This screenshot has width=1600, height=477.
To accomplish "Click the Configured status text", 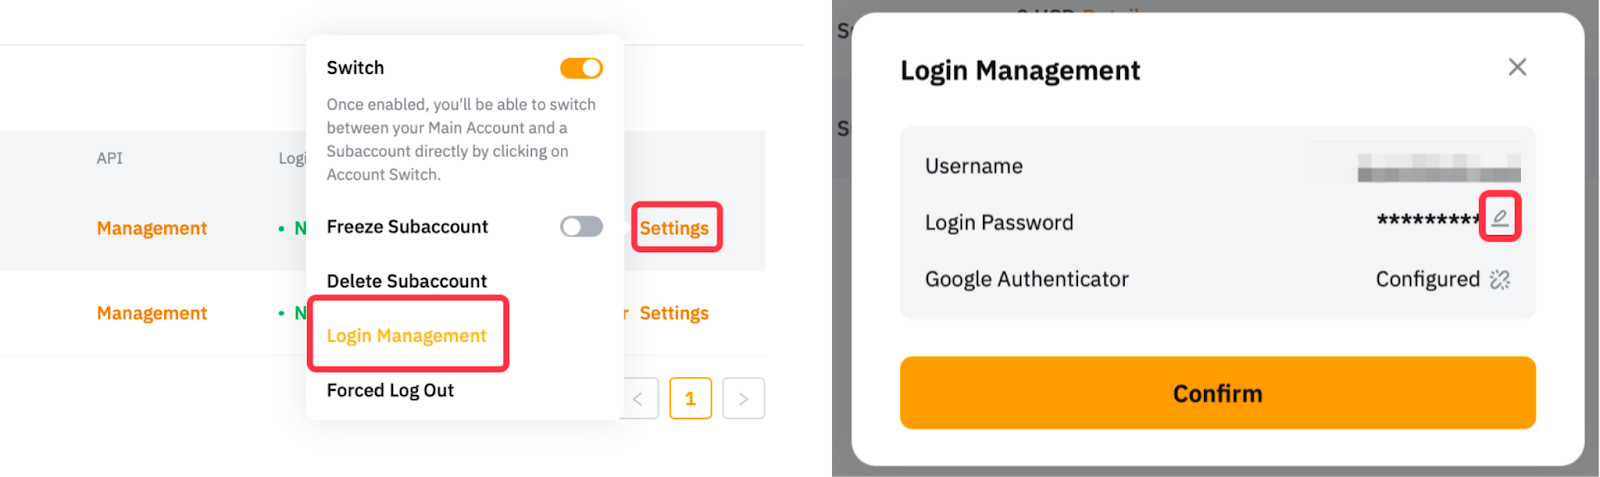I will click(x=1427, y=280).
